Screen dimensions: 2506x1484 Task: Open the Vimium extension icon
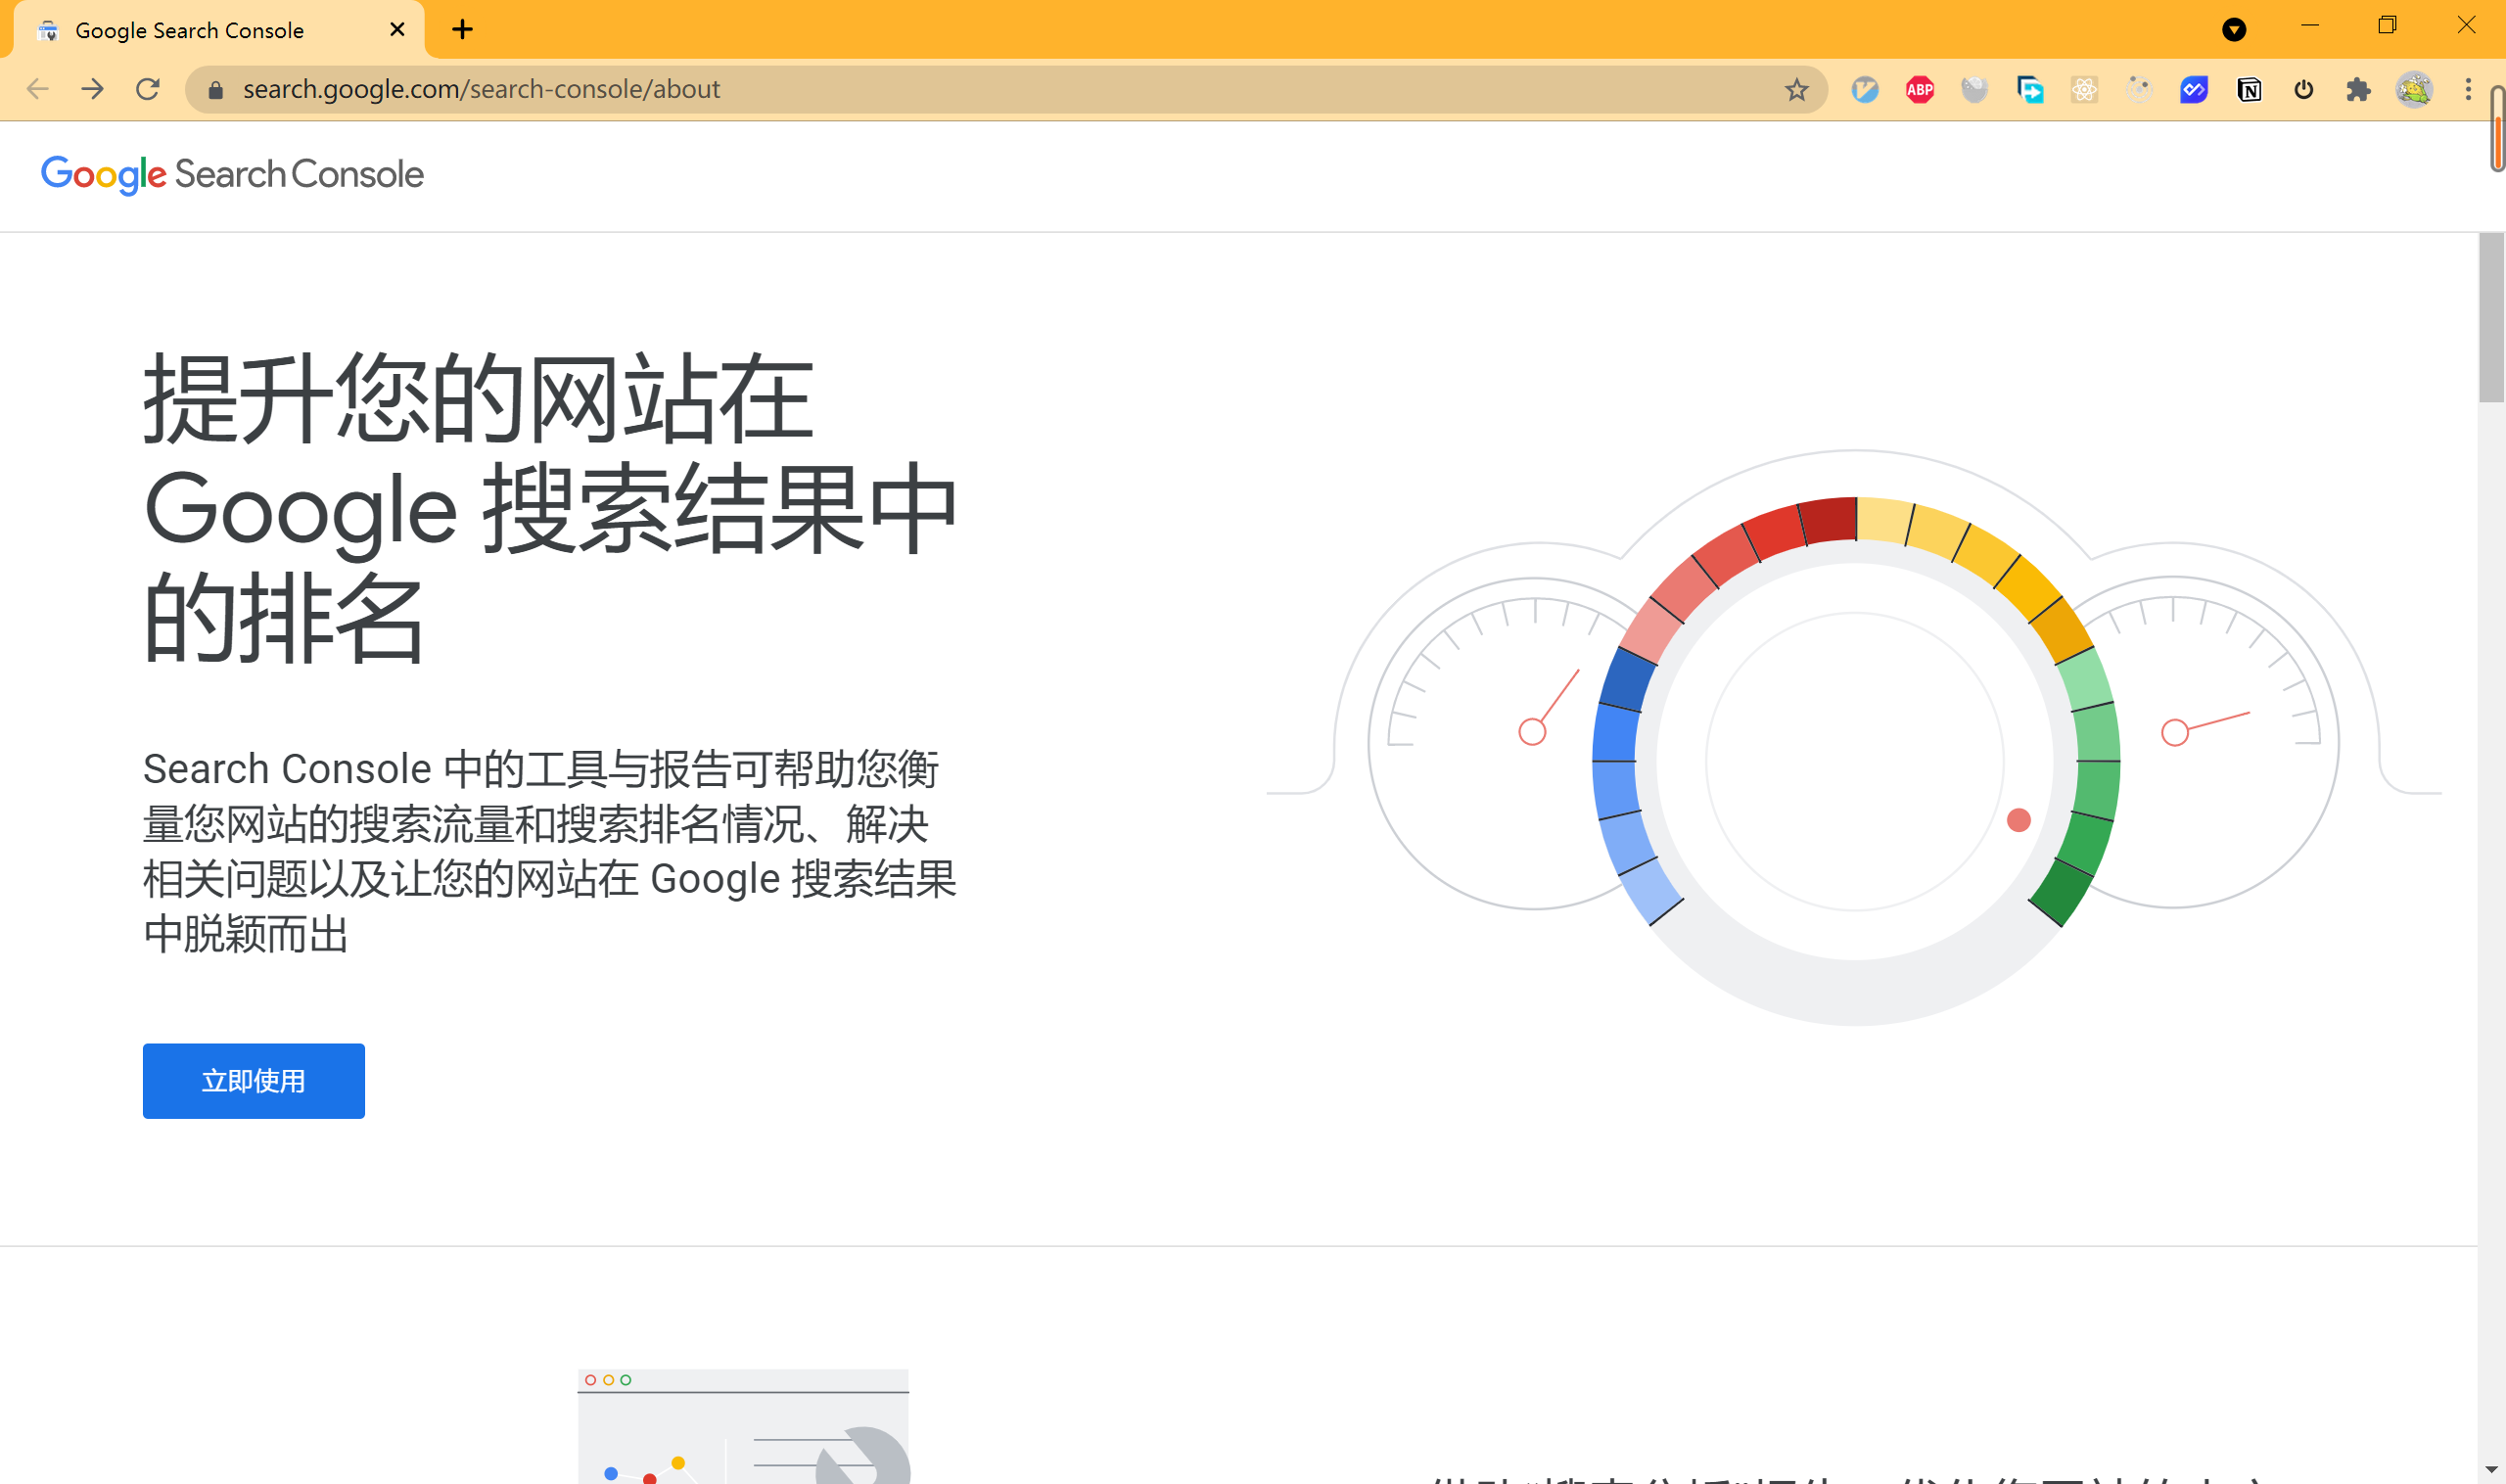click(1865, 89)
